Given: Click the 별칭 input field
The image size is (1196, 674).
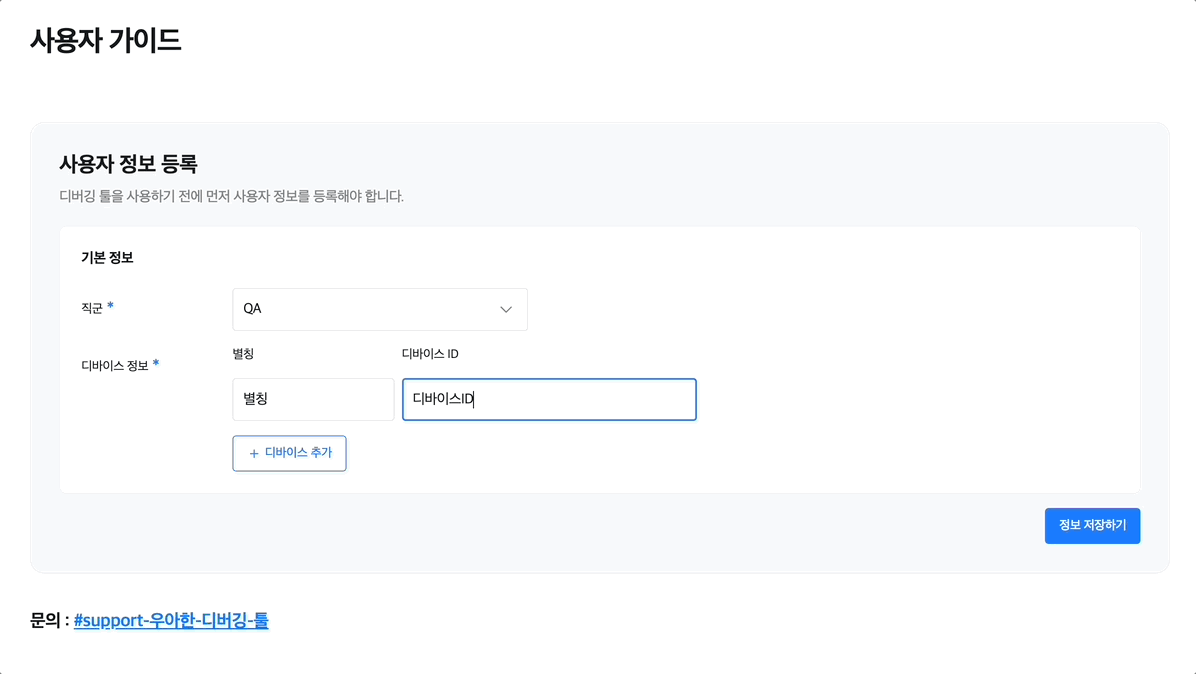Looking at the screenshot, I should (x=313, y=399).
